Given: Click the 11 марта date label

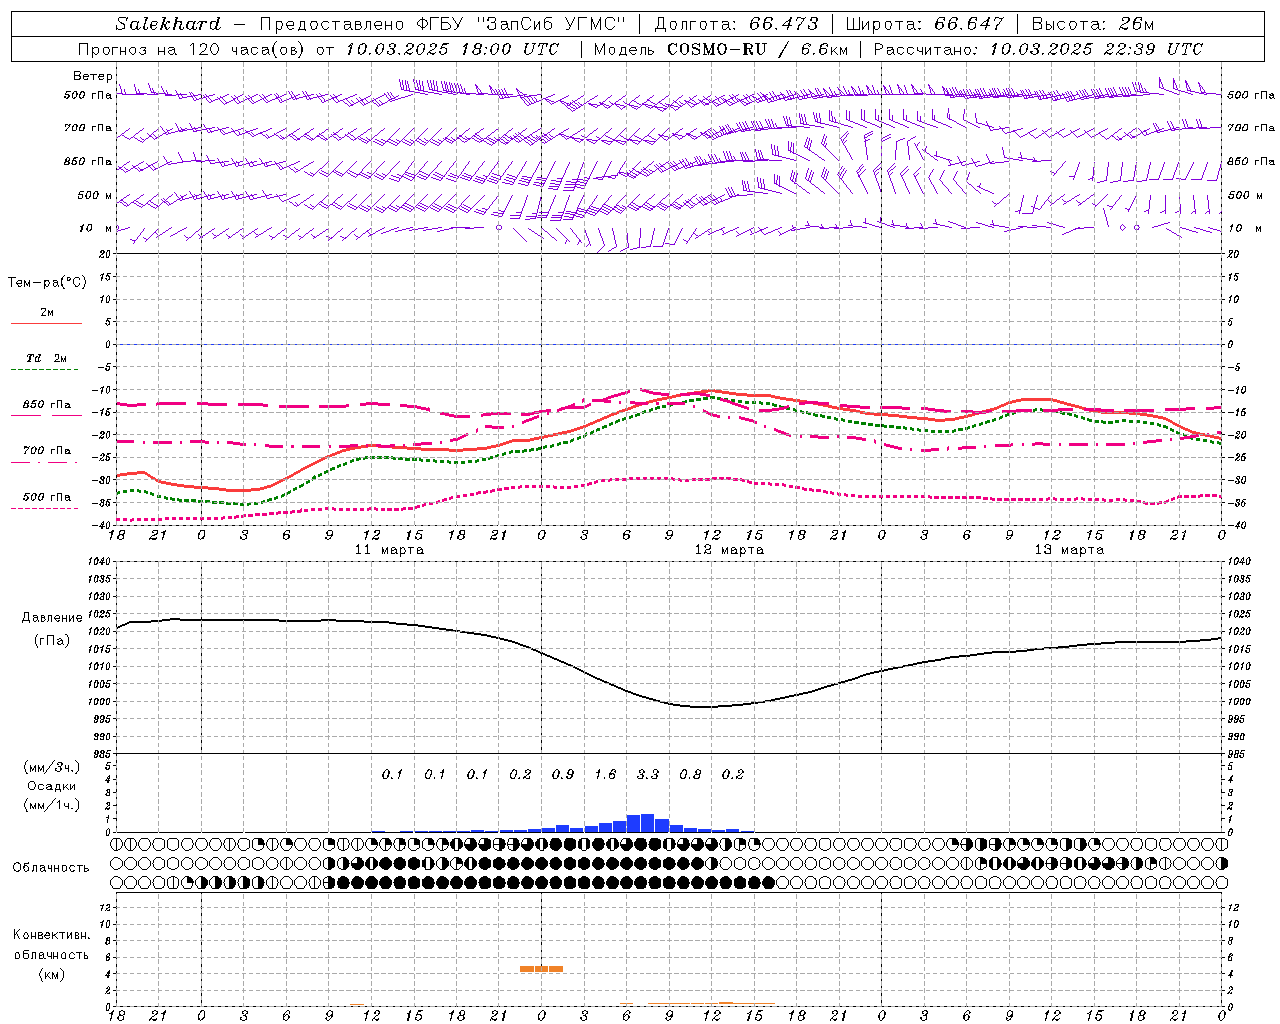Looking at the screenshot, I should coord(389,549).
